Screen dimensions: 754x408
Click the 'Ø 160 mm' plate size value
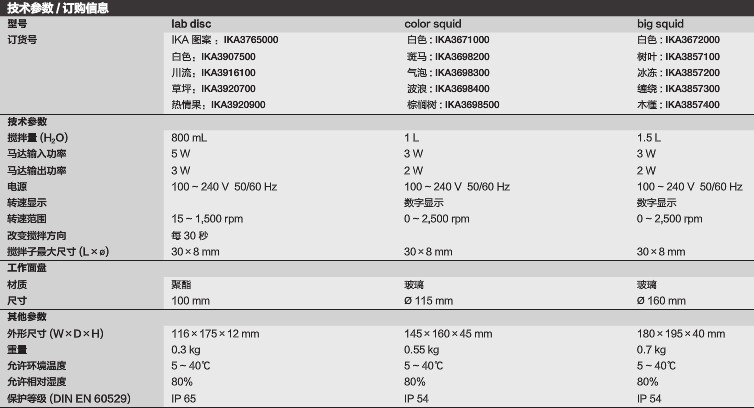pyautogui.click(x=661, y=301)
